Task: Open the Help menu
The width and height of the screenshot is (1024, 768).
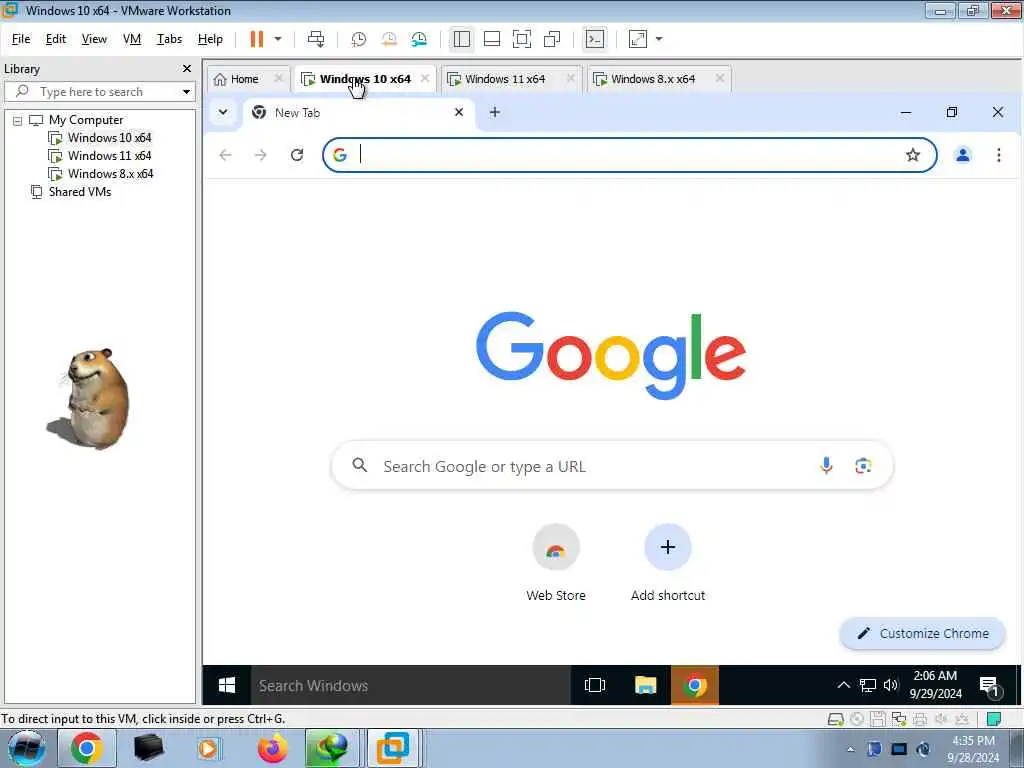Action: click(210, 39)
